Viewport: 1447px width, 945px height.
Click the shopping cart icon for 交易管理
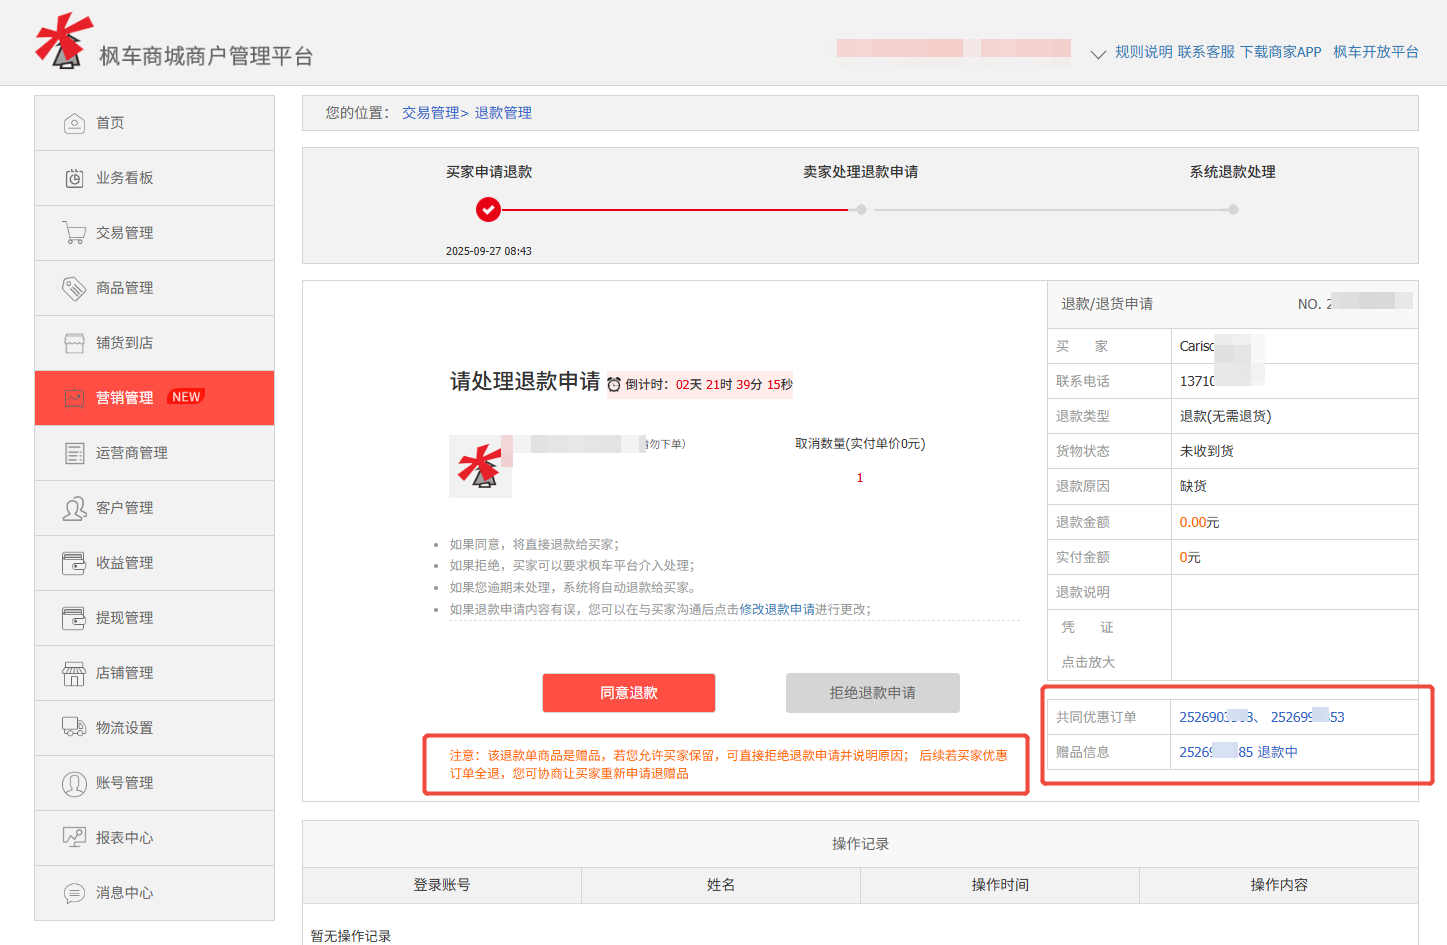(x=75, y=232)
